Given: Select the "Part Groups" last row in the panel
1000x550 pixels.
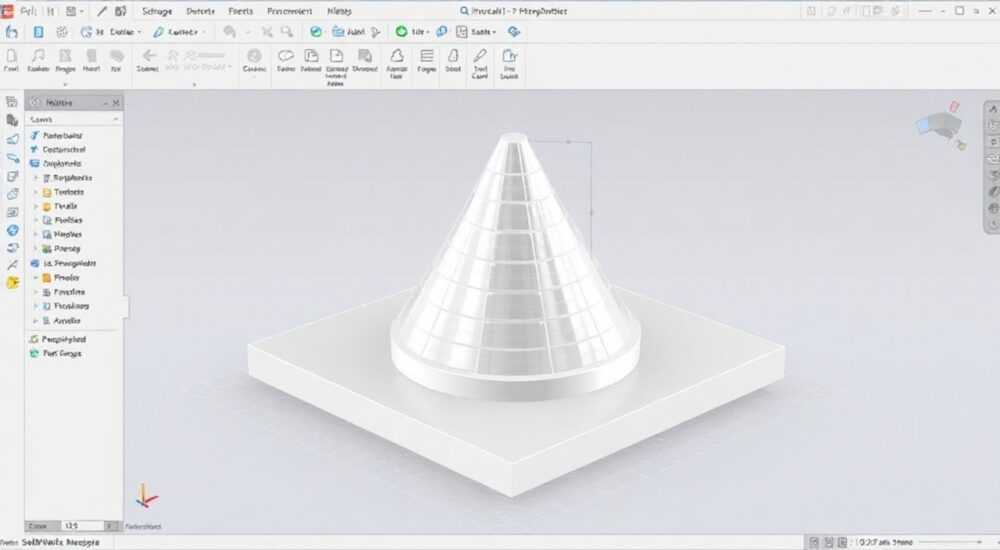Looking at the screenshot, I should click(x=55, y=353).
